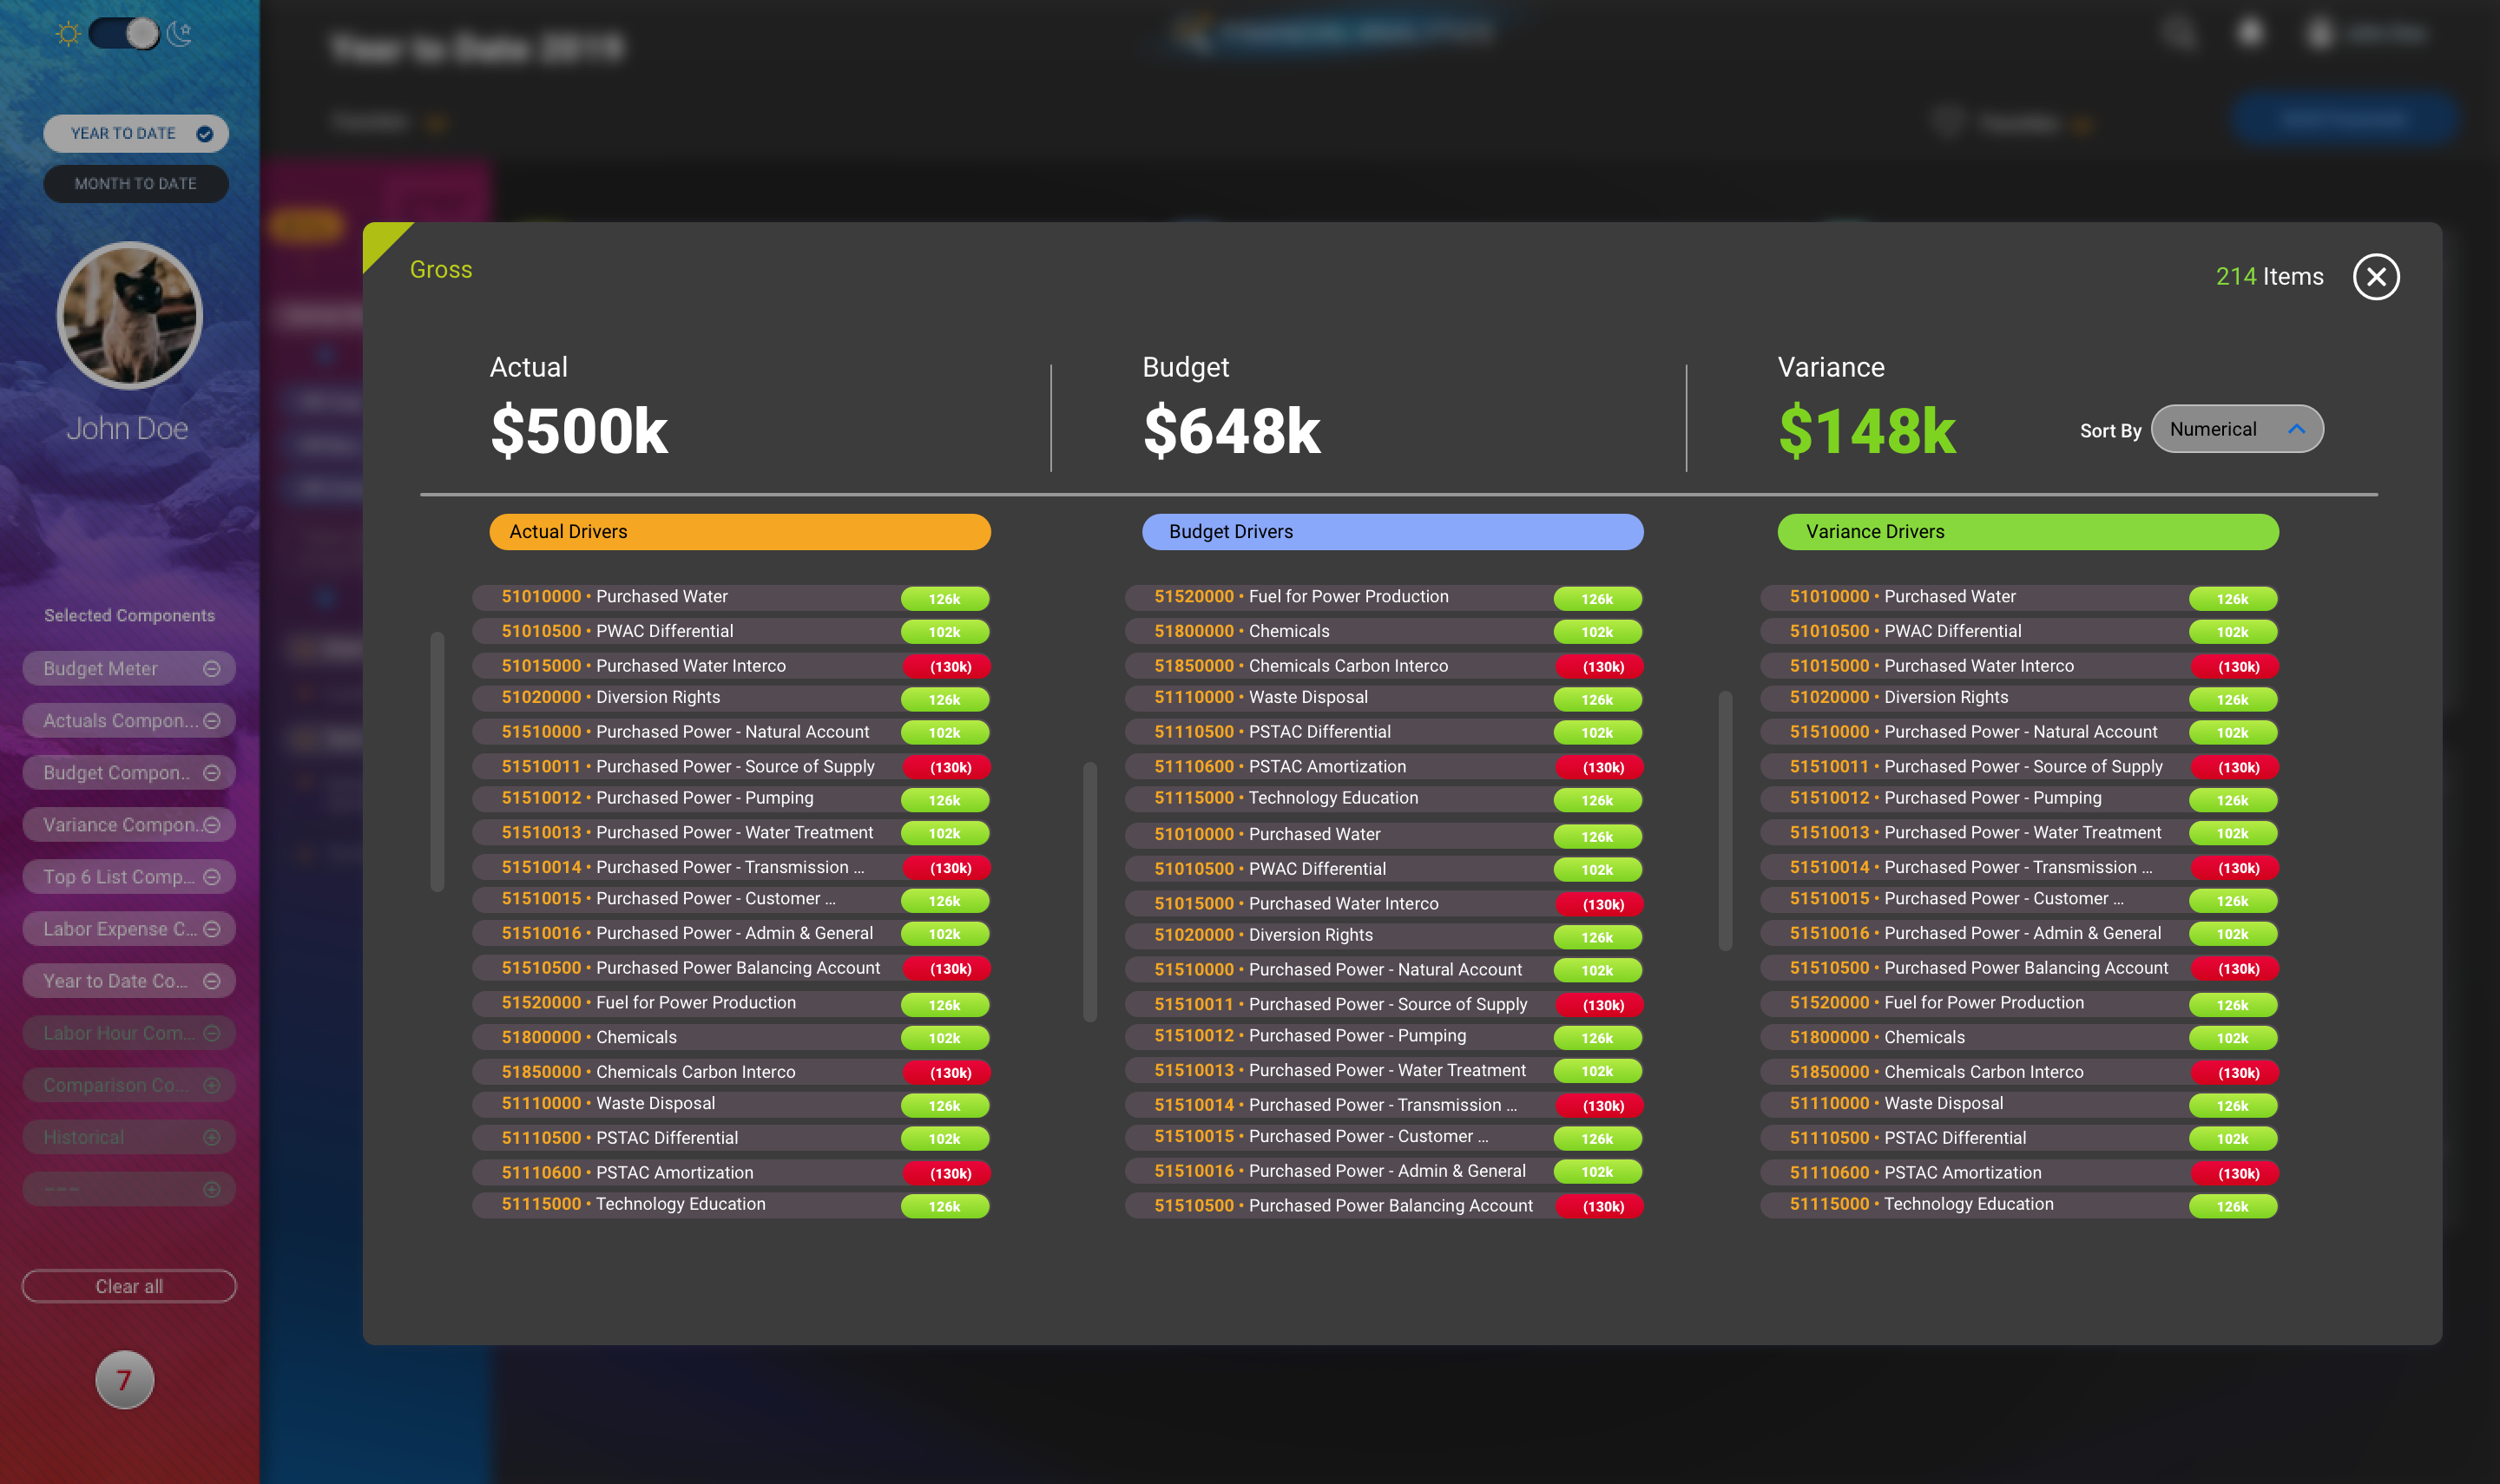Screen dimensions: 2500x1484
Task: Select Year To Date option
Action: 135,133
